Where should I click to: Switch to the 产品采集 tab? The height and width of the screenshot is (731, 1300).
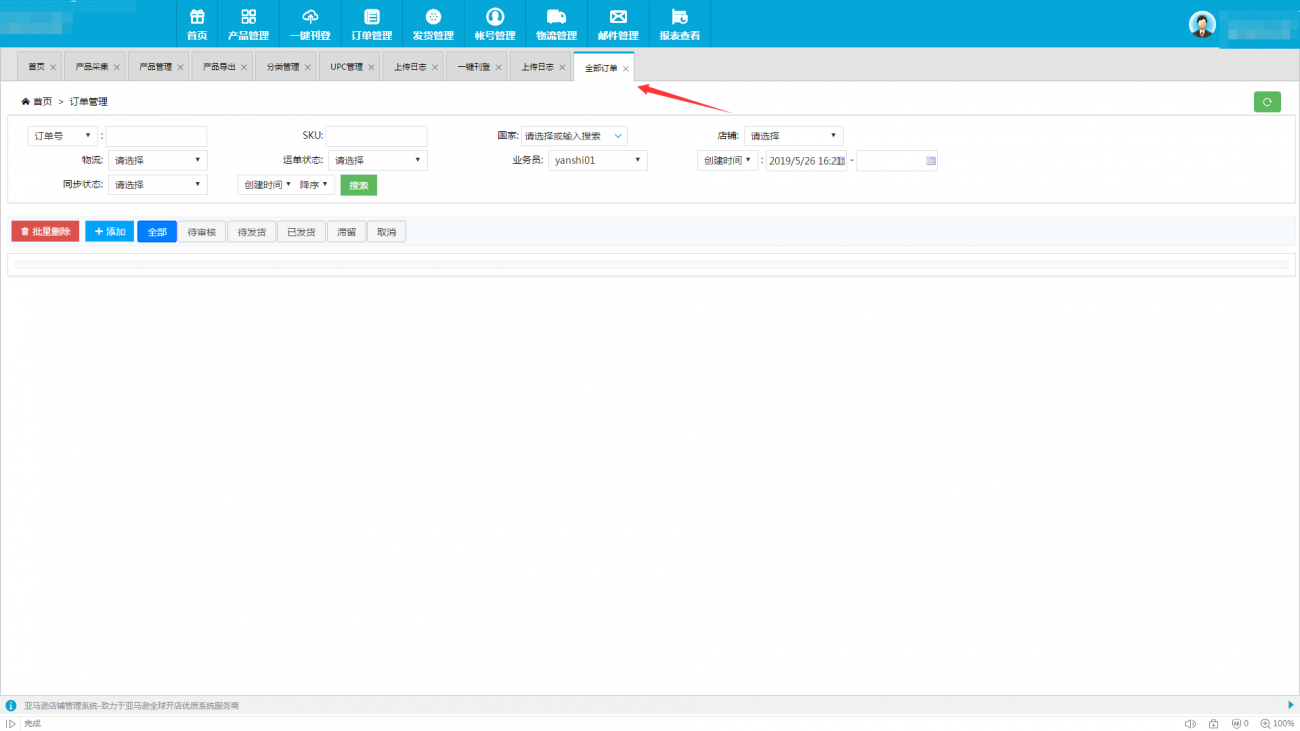tap(92, 67)
